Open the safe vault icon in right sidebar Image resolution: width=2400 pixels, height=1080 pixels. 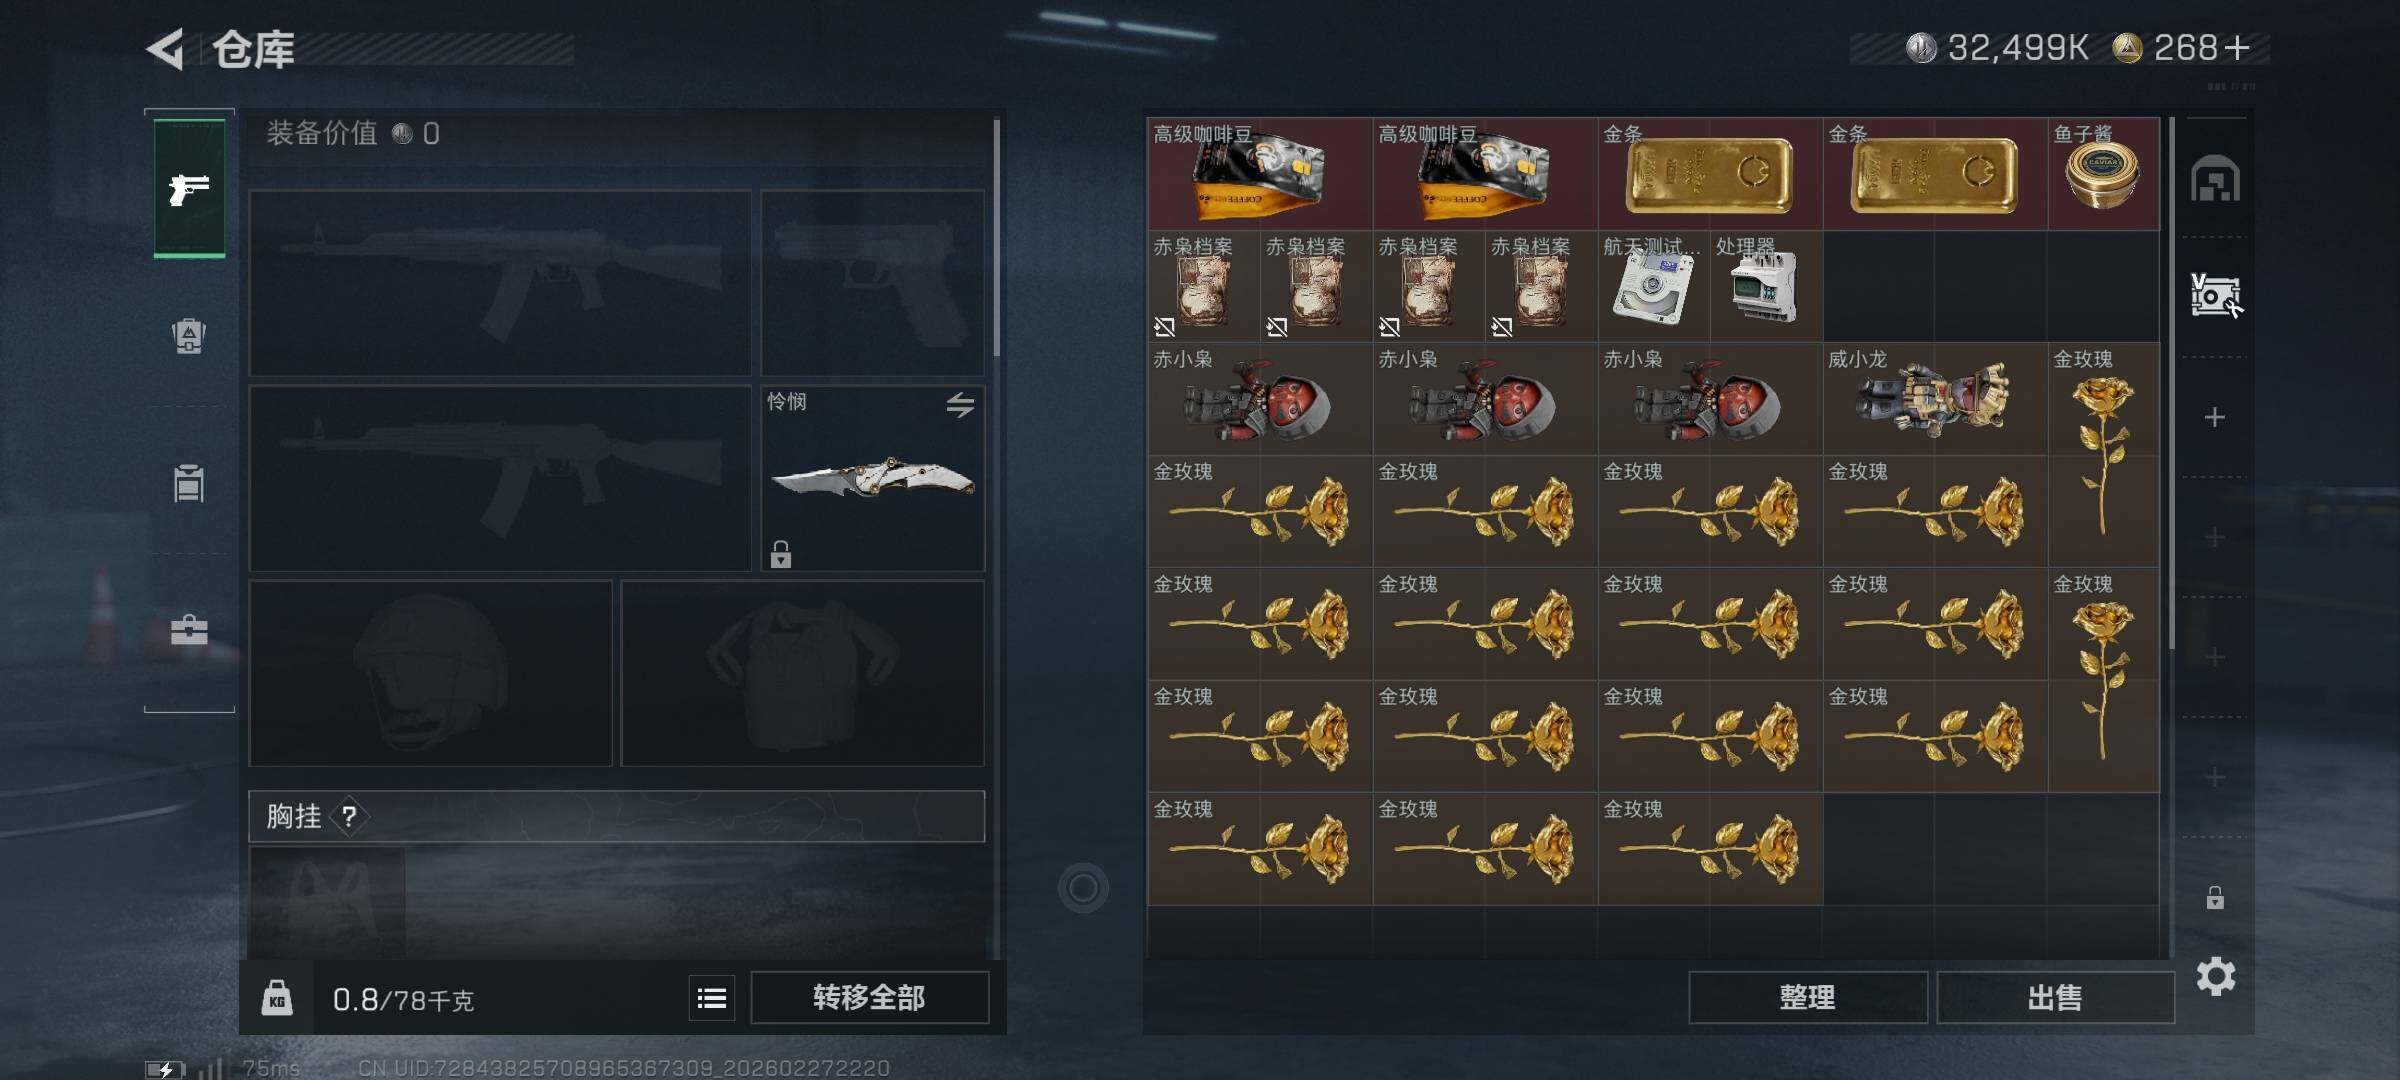pos(2215,296)
